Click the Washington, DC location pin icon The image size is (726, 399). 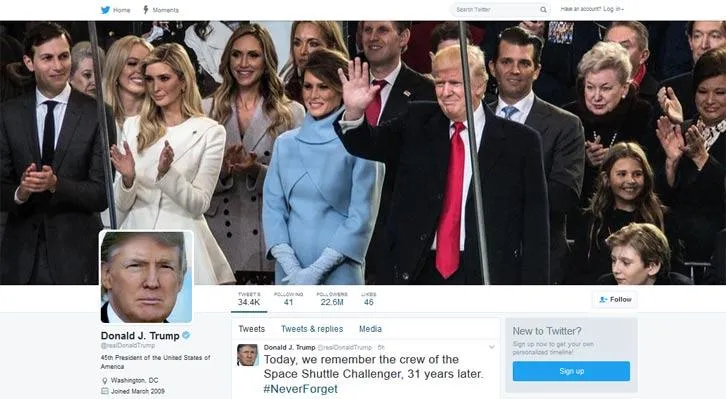105,380
